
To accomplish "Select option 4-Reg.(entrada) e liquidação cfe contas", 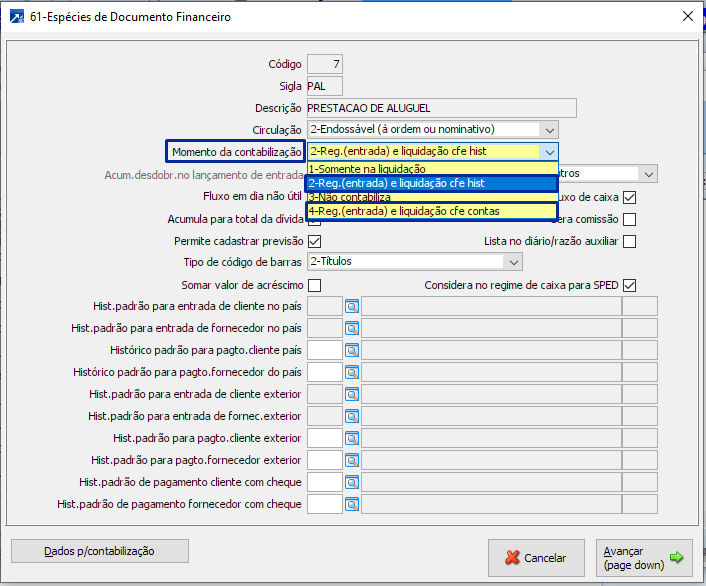I will tap(433, 211).
